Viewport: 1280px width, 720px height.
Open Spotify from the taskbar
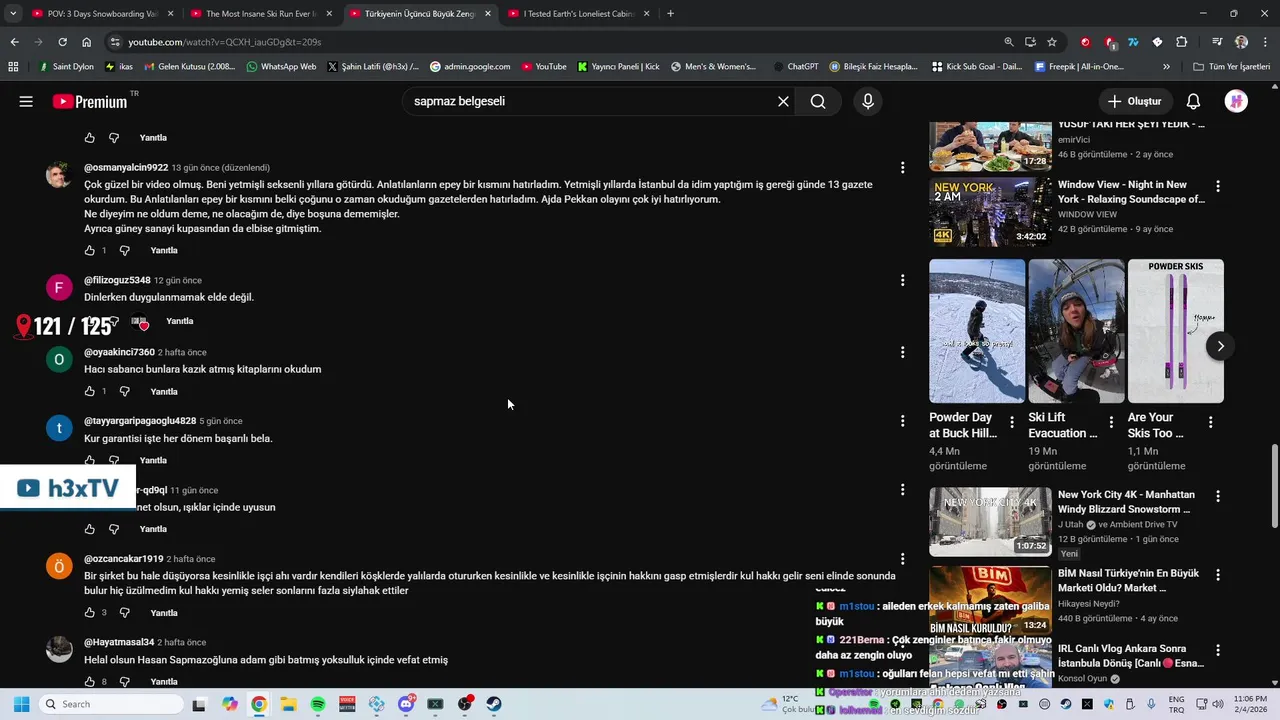(318, 704)
